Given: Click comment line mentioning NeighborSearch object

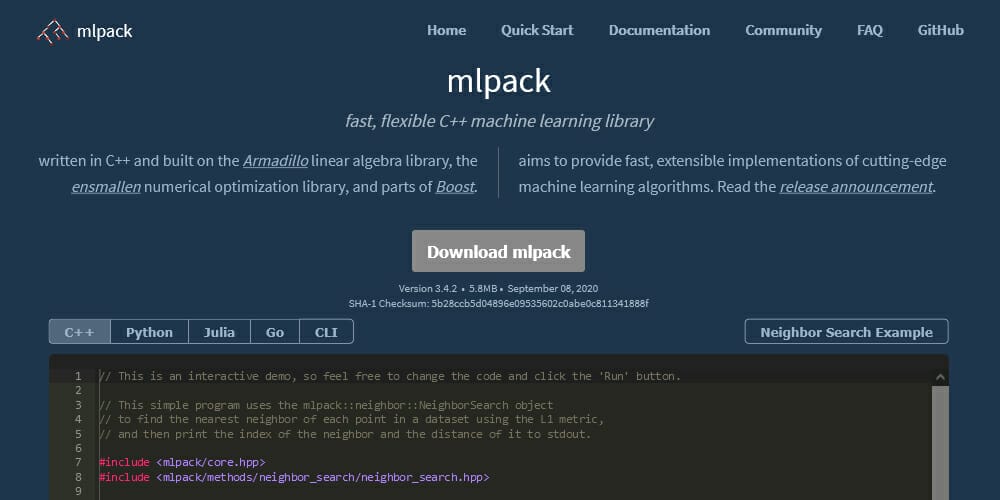Looking at the screenshot, I should tap(326, 405).
